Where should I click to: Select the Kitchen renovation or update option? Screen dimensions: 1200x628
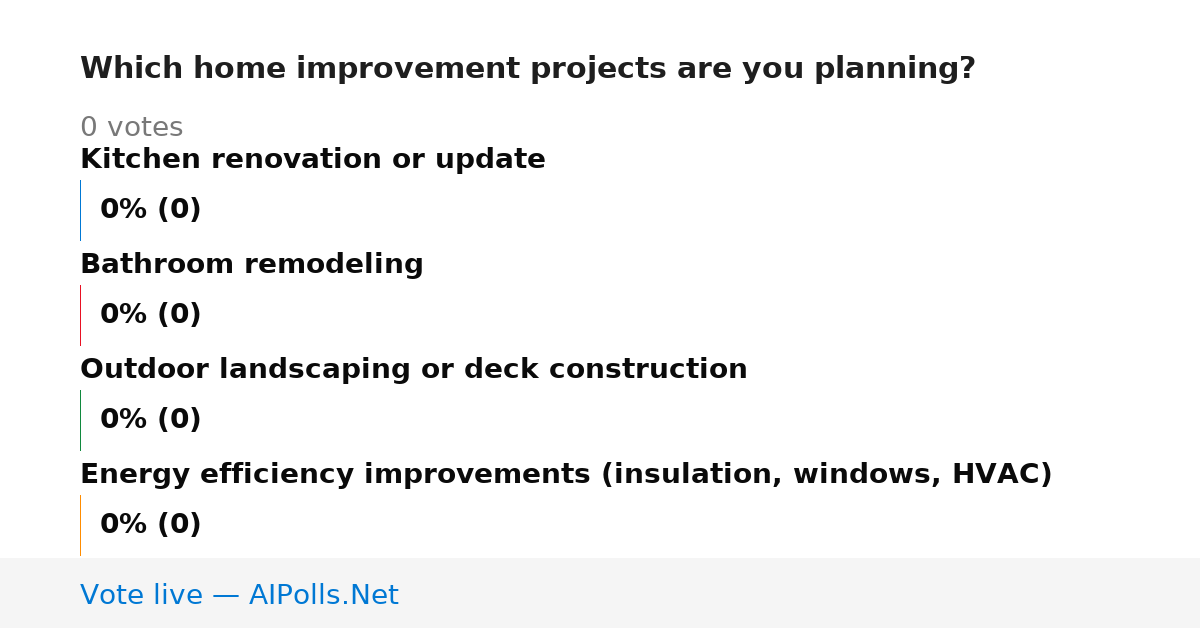coord(313,159)
